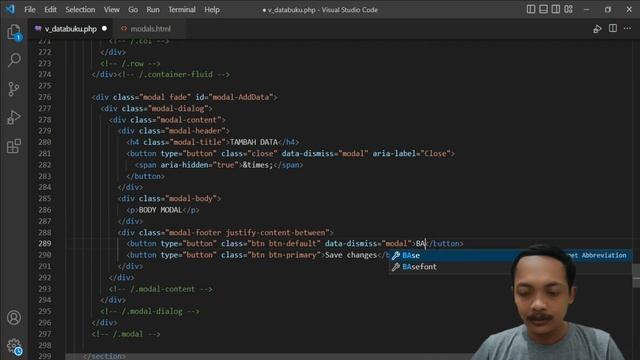Viewport: 640px width, 360px height.
Task: Open the Search view in activity bar
Action: click(14, 60)
